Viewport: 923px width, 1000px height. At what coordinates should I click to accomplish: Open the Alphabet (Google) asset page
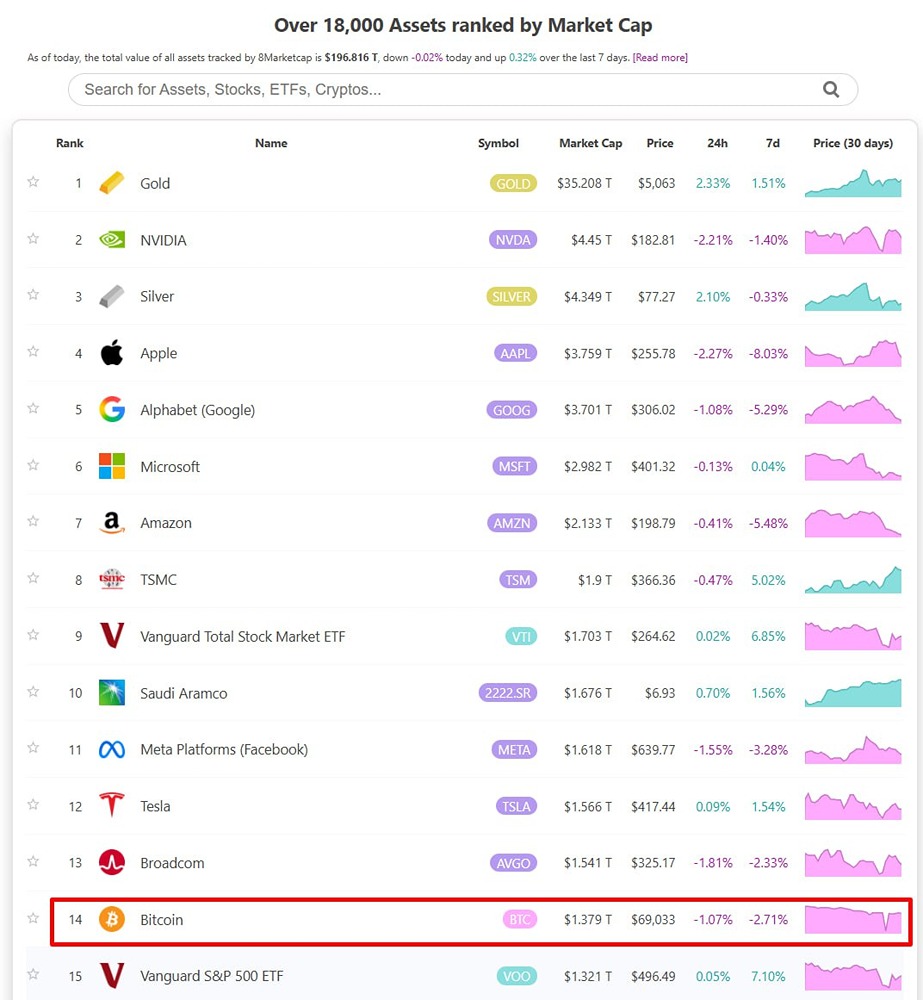[197, 410]
